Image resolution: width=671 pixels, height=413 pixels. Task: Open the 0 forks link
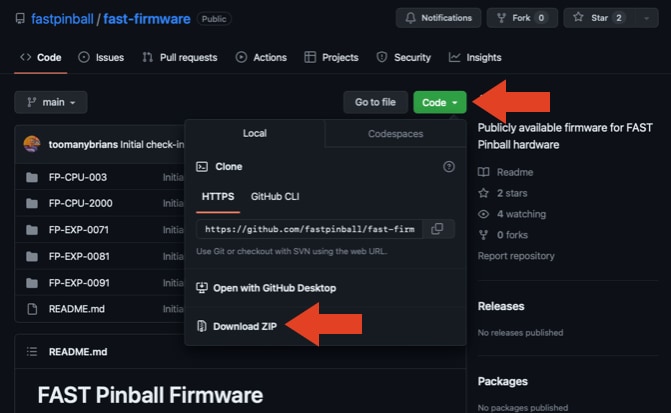click(512, 235)
